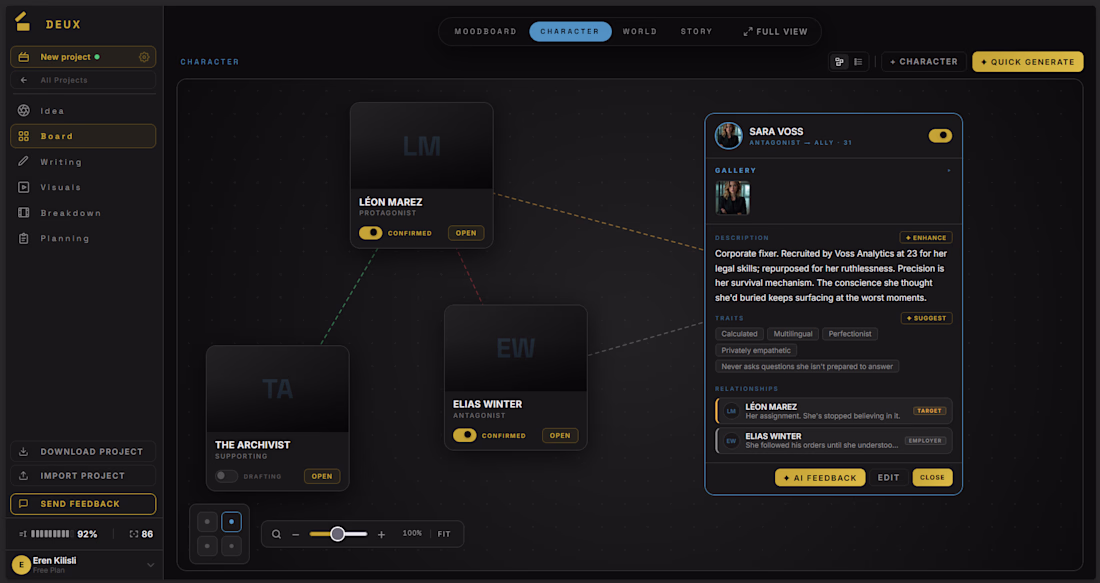Click the Planning clipboard icon
The image size is (1100, 583).
(x=24, y=239)
